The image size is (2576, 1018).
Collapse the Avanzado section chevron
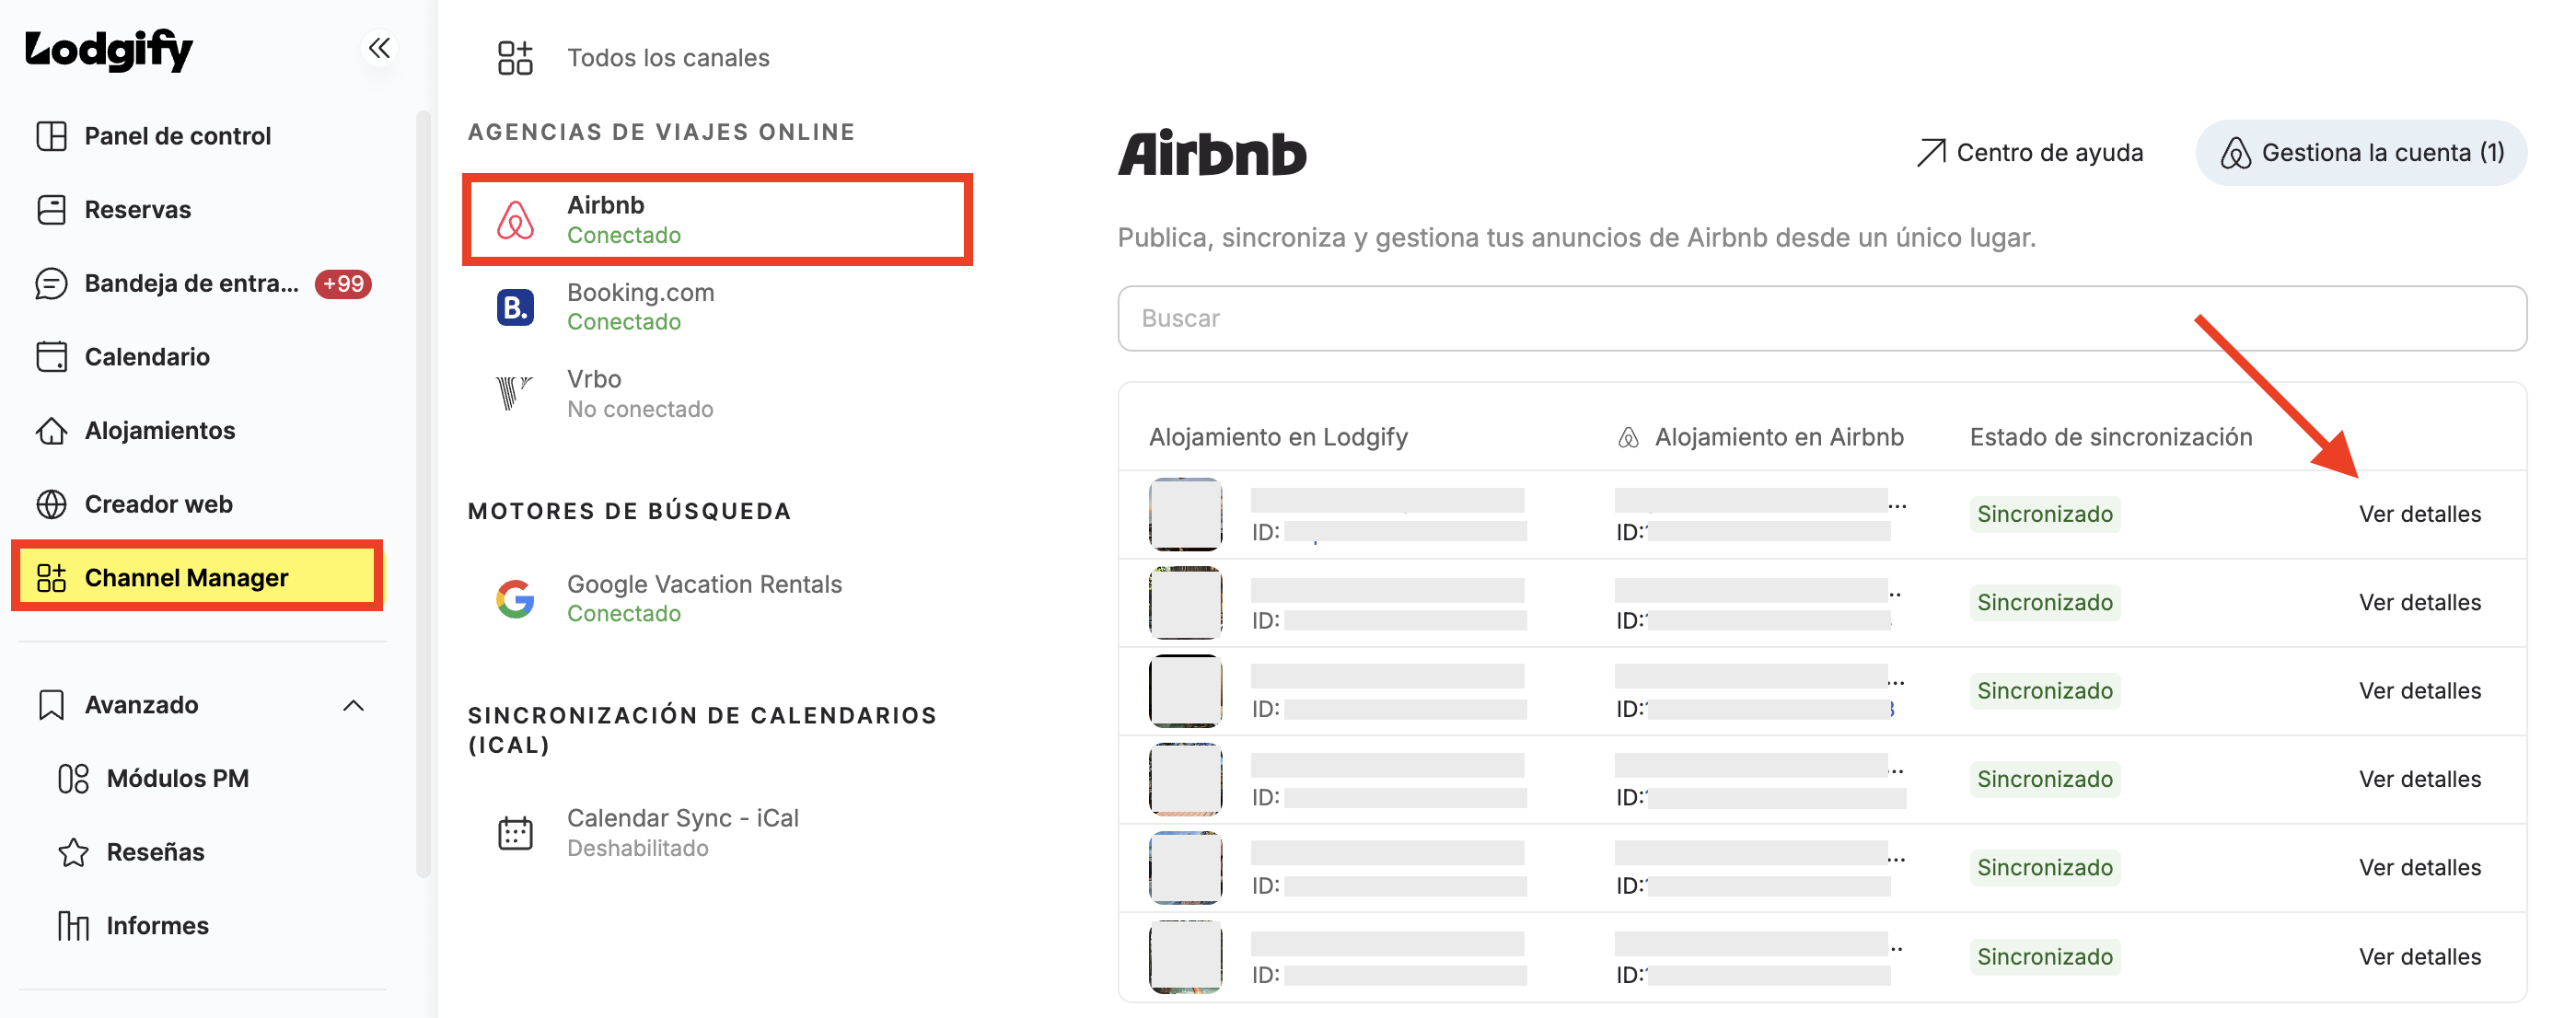click(353, 706)
